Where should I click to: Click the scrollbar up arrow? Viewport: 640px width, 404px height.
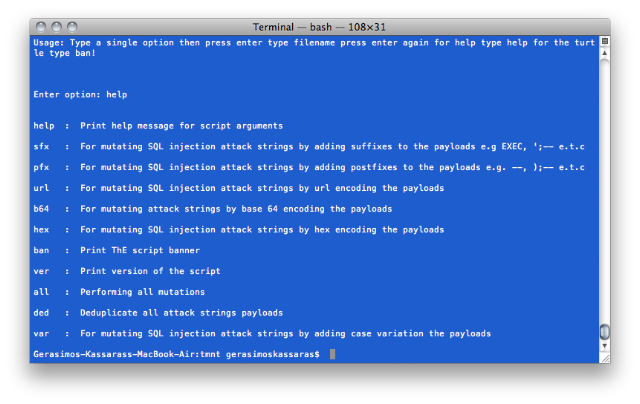(605, 53)
